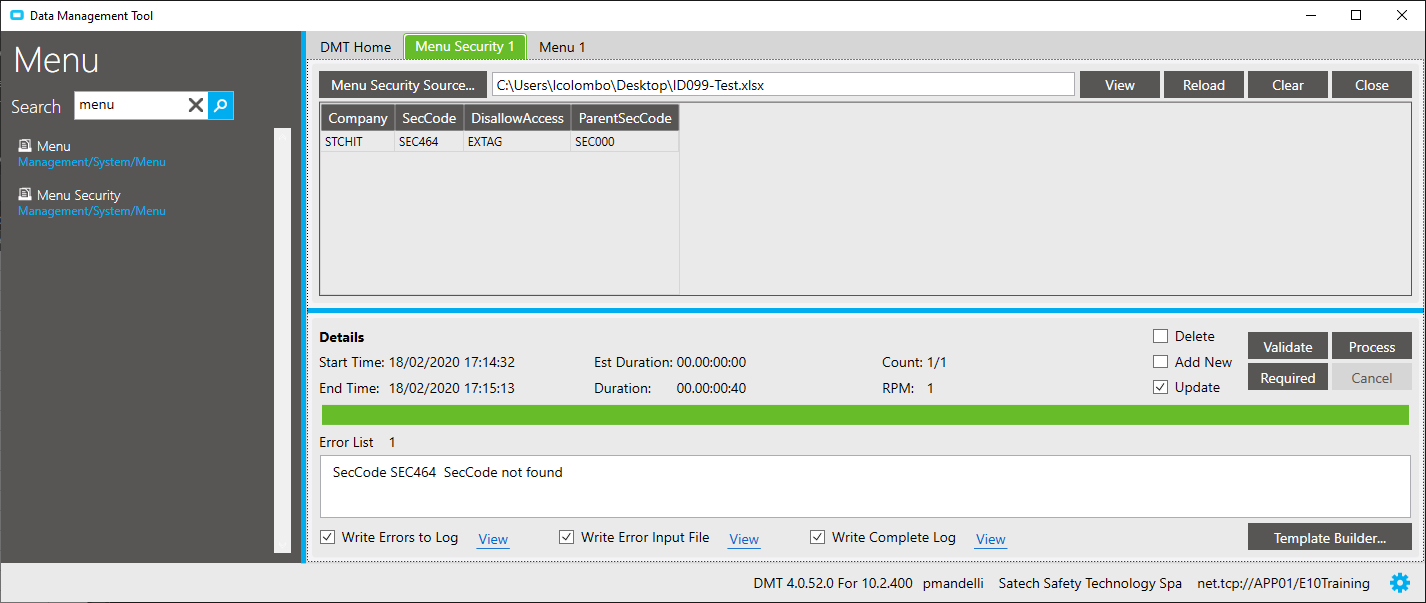1426x603 pixels.
Task: View the complete log link
Action: [991, 539]
